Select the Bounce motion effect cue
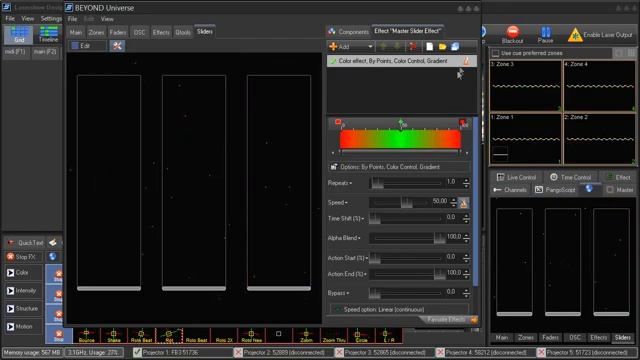The image size is (640, 360). (86, 336)
